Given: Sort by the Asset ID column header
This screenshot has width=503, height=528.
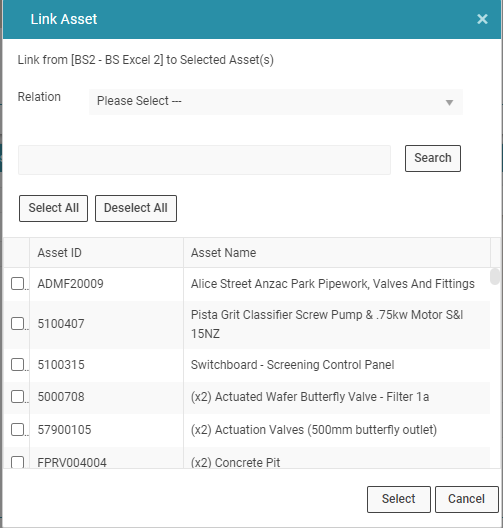Looking at the screenshot, I should 106,253.
